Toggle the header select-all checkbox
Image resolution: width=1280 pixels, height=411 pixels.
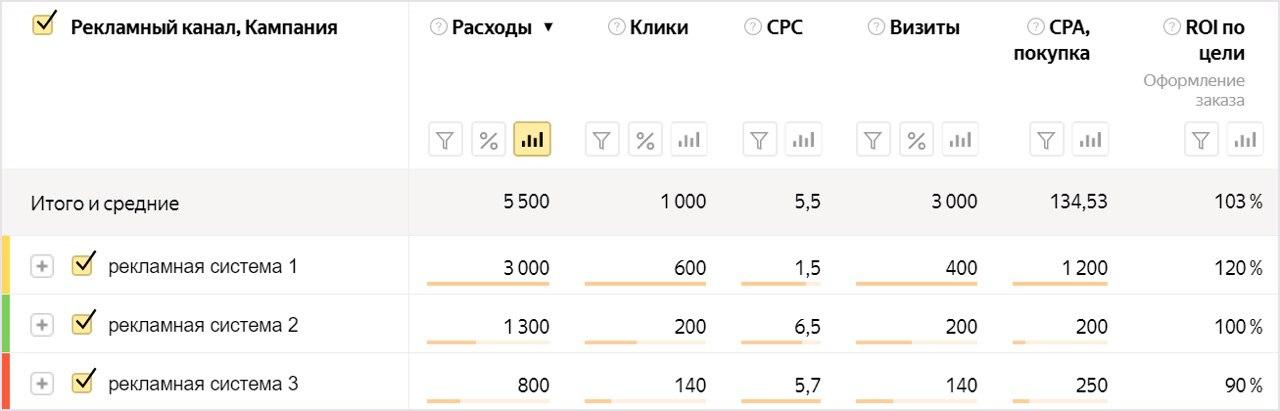pyautogui.click(x=44, y=24)
